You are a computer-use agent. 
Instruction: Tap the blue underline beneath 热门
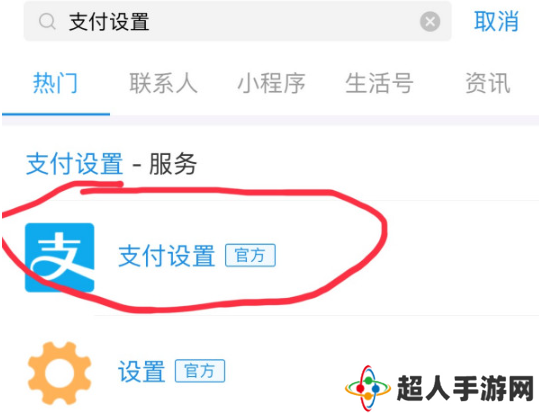point(56,114)
